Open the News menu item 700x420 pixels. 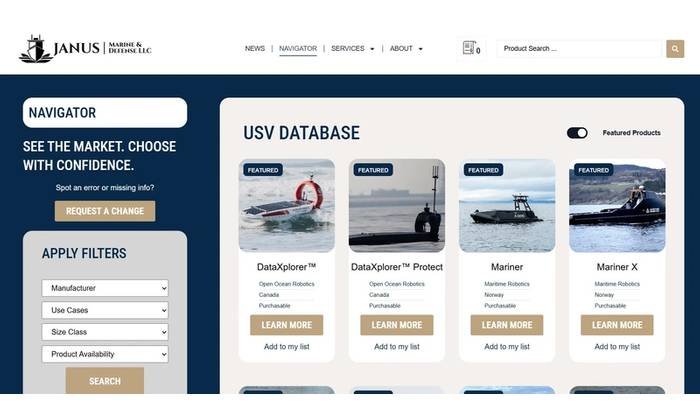(255, 48)
